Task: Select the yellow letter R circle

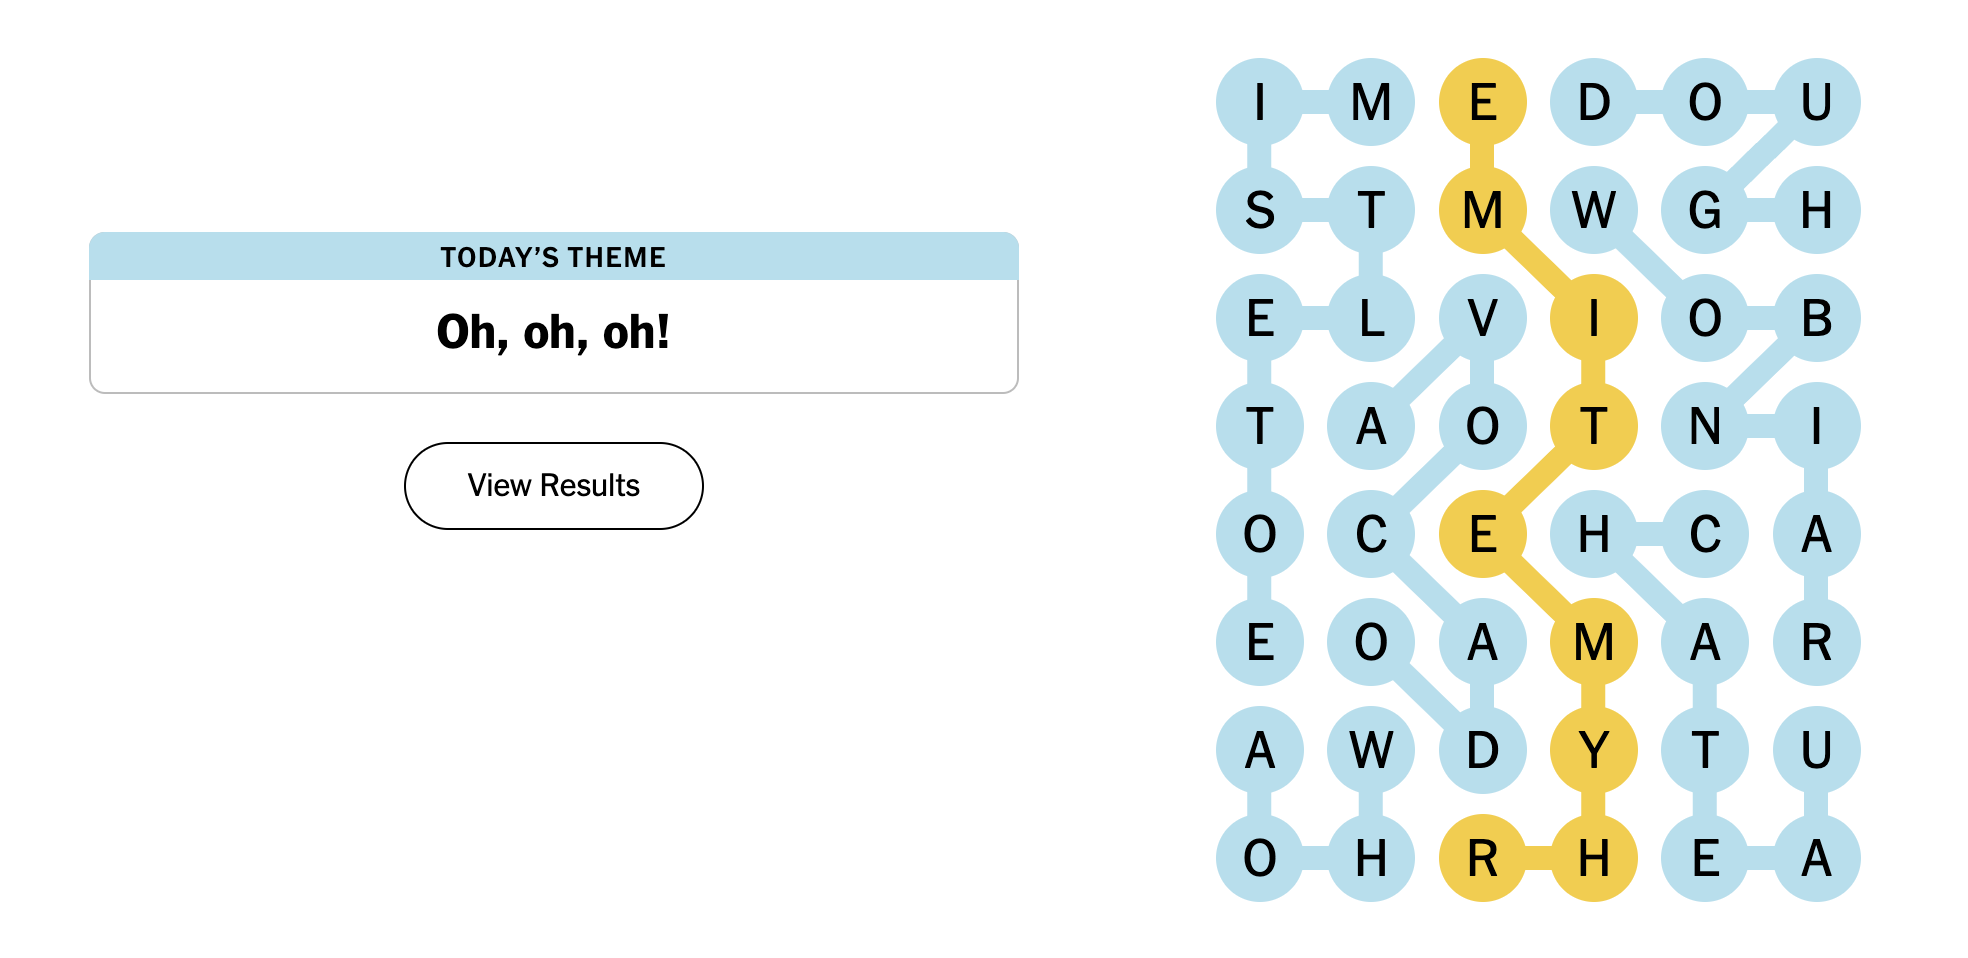Action: [x=1482, y=858]
